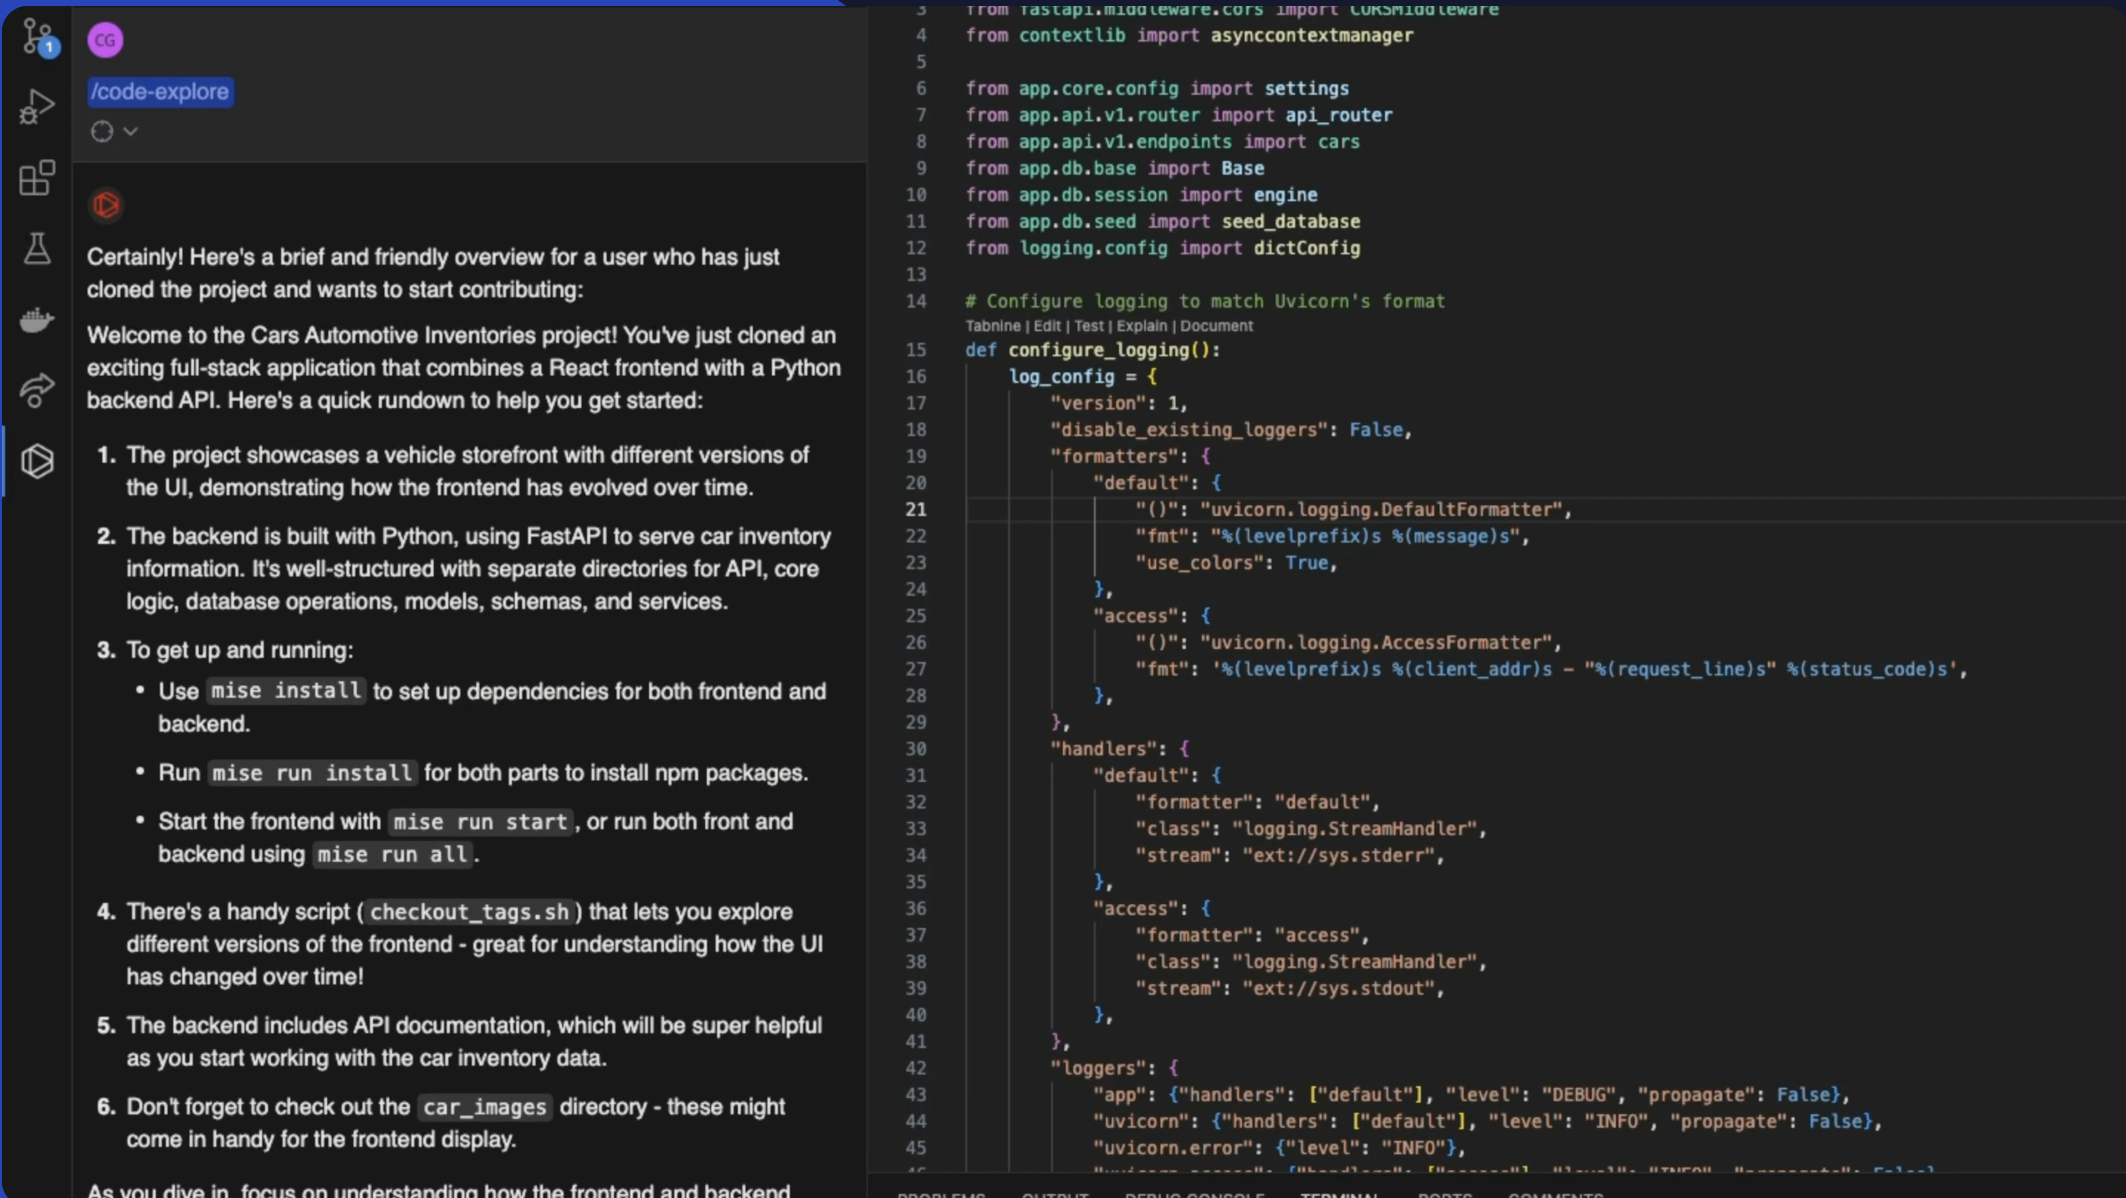This screenshot has height=1198, width=2126.
Task: Click the Document code lens link
Action: 1216,326
